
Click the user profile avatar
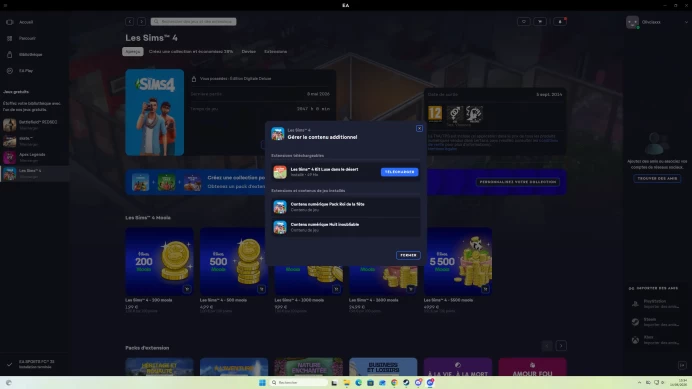[x=632, y=22]
